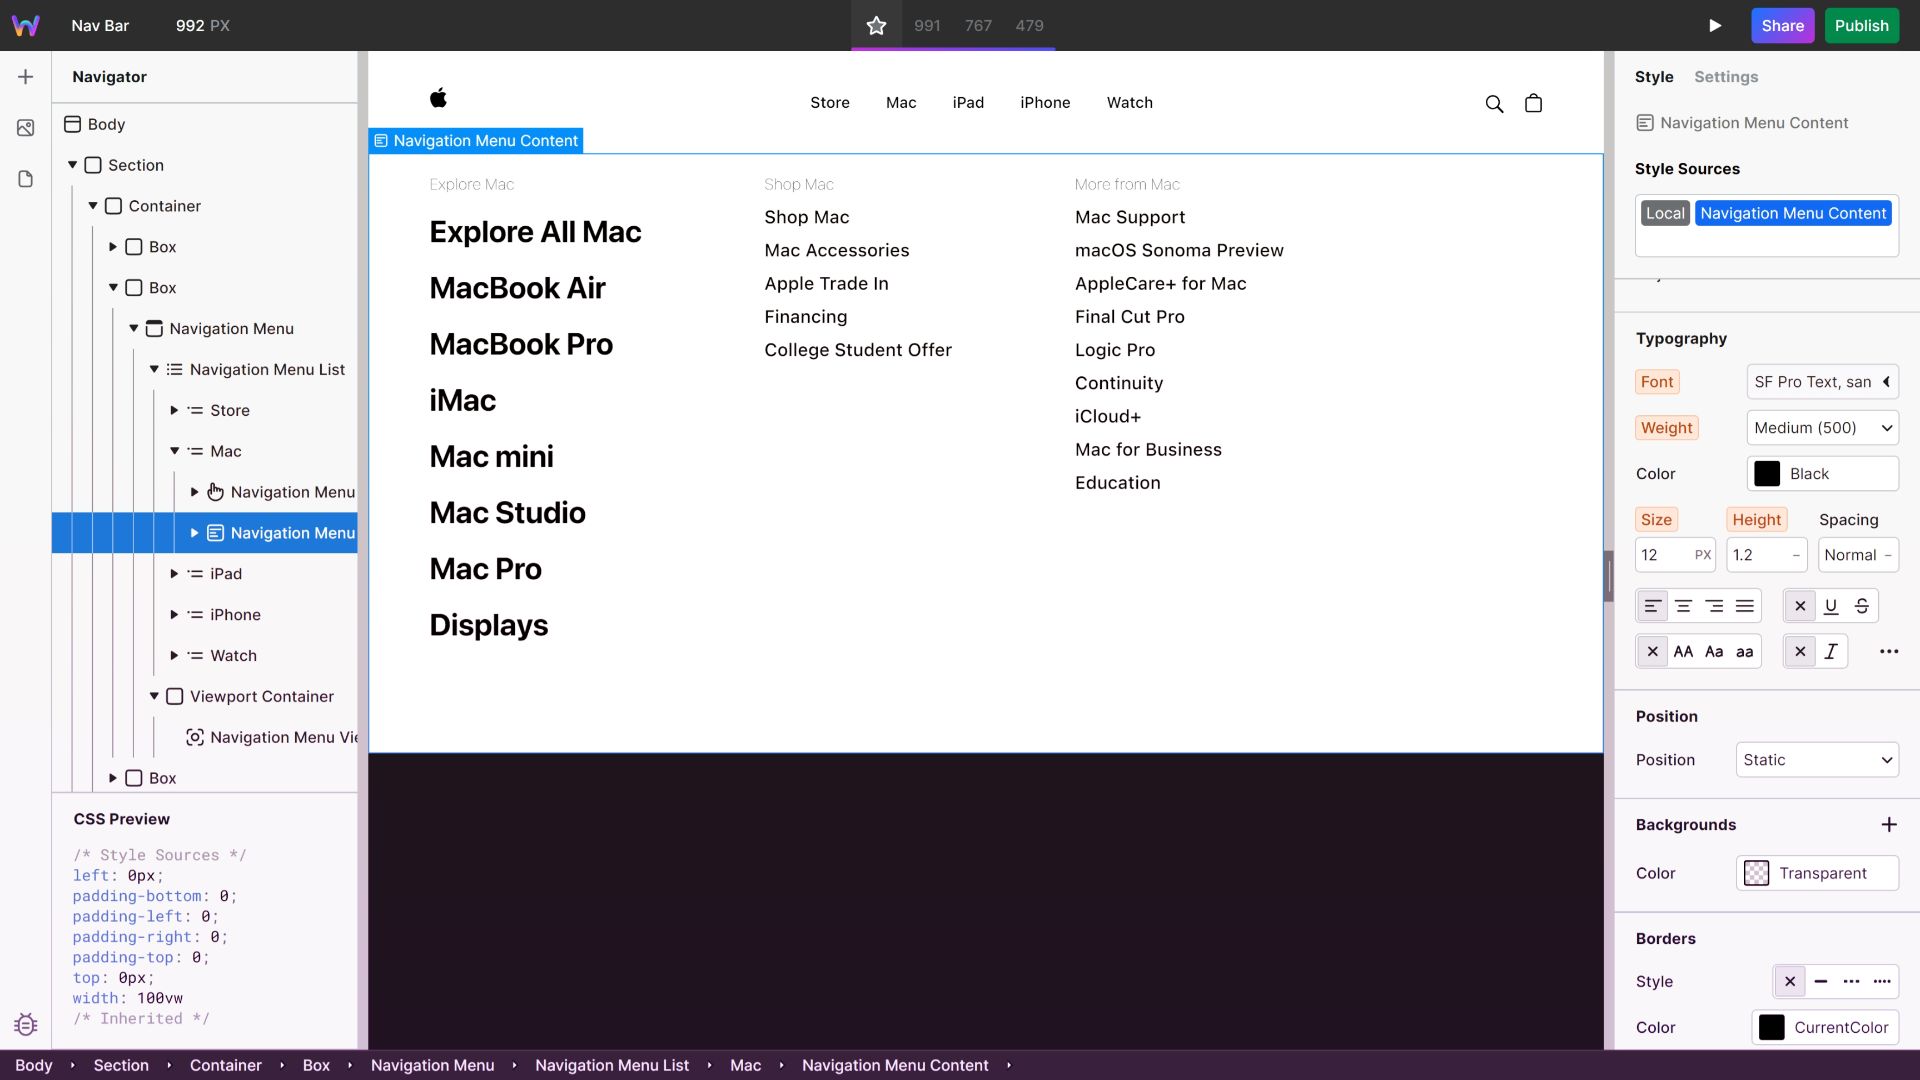
Task: Collapse the Navigation Menu List tree item
Action: (154, 369)
